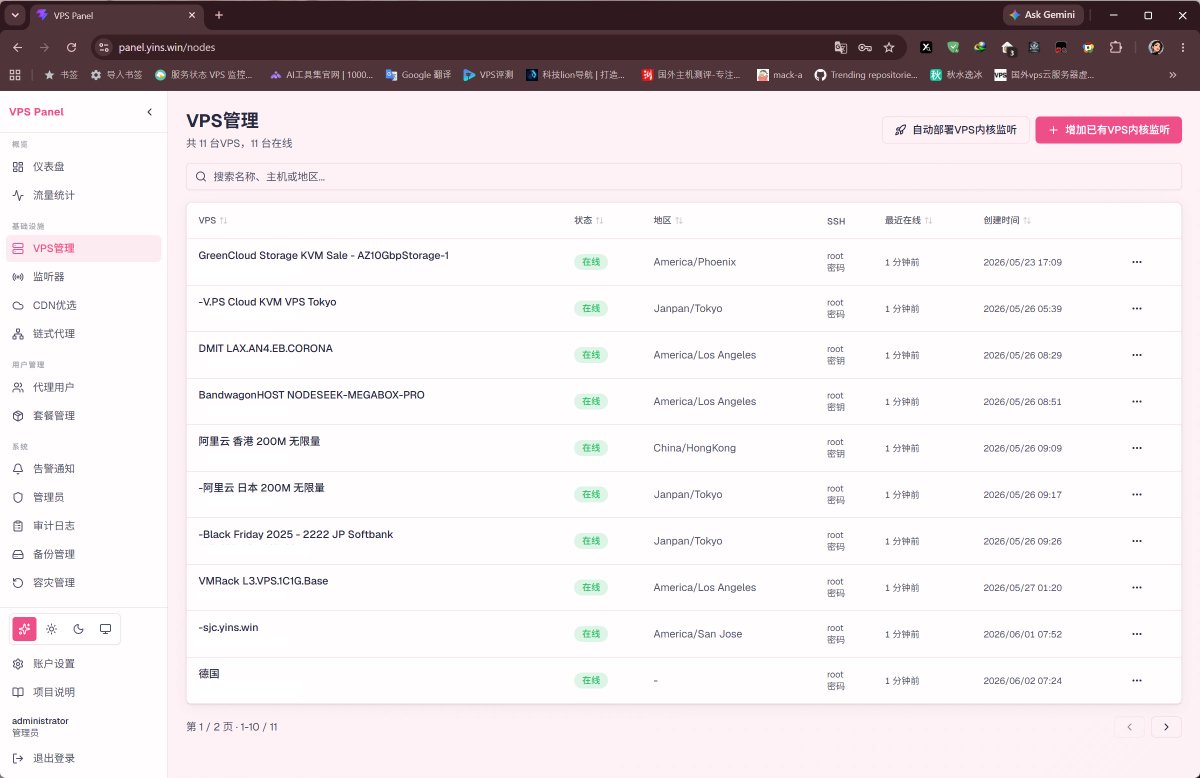This screenshot has height=778, width=1200.
Task: Click the 套餐管理 package icon
Action: pos(18,416)
